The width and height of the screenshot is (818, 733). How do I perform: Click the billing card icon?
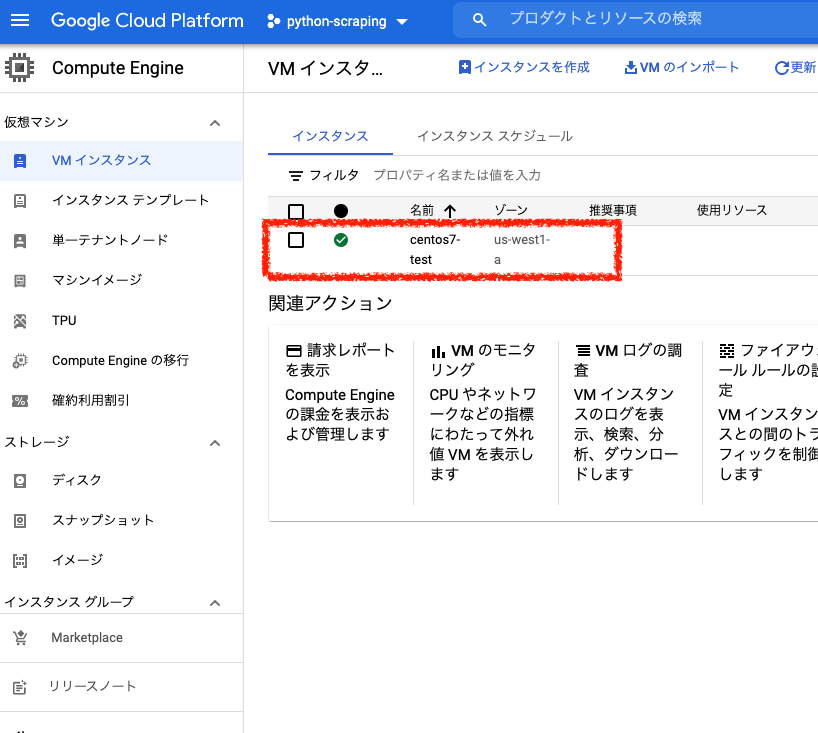coord(294,351)
